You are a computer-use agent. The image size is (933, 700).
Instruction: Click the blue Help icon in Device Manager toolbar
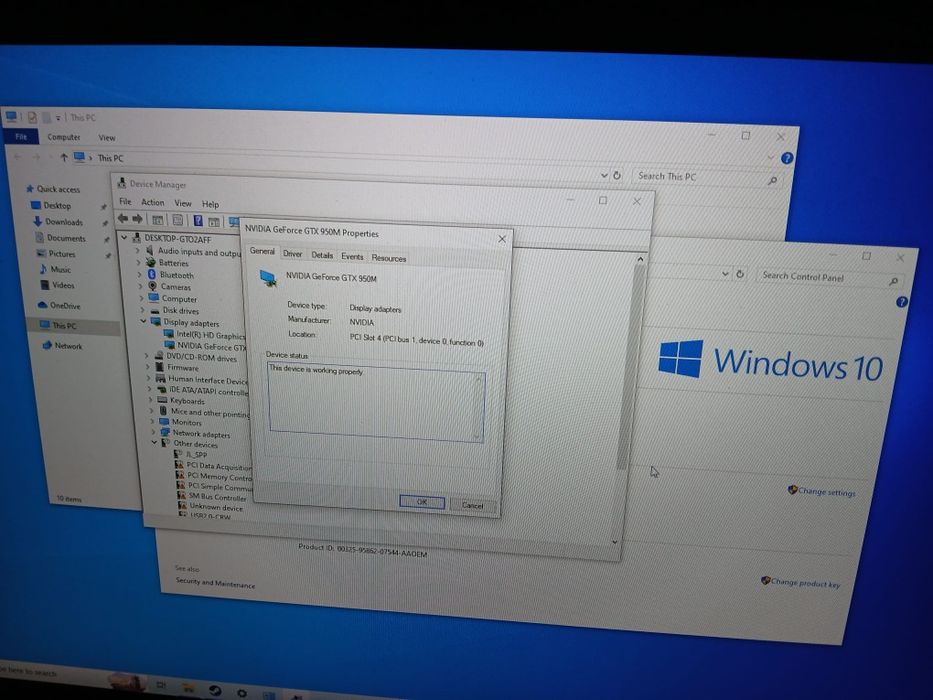pyautogui.click(x=198, y=221)
